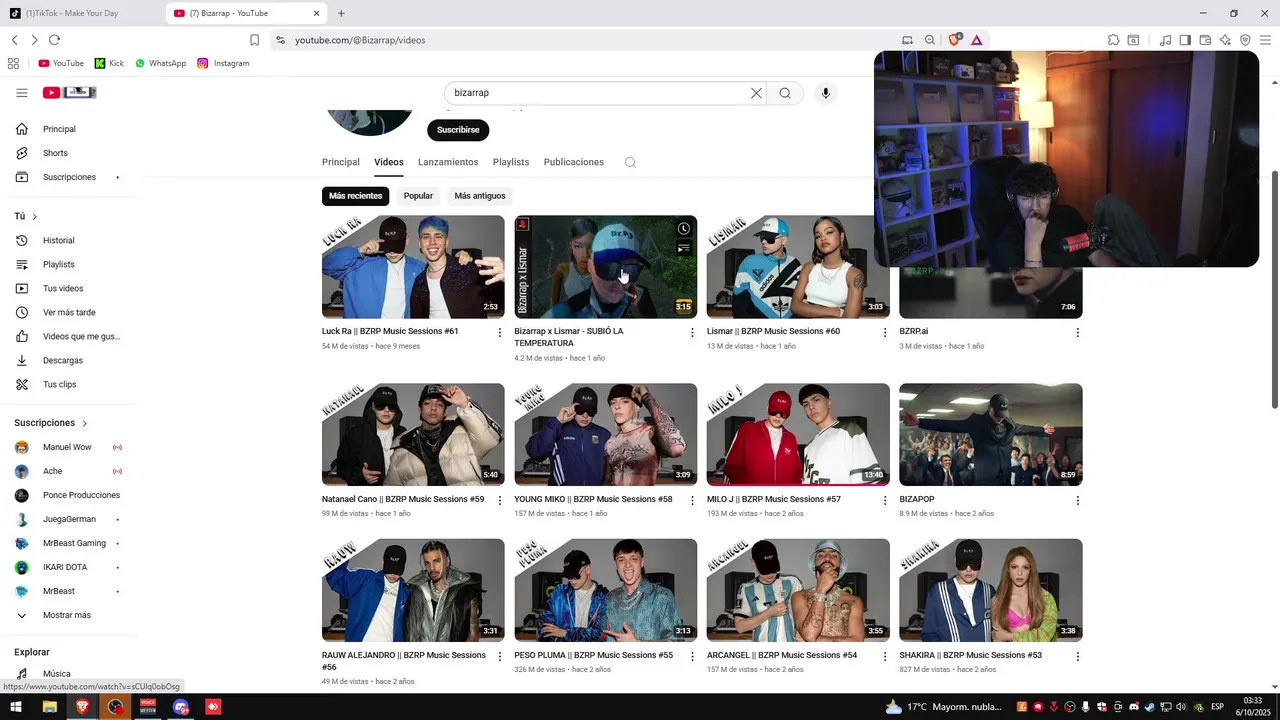Select the Más recientes filter chip
Image resolution: width=1280 pixels, height=720 pixels.
(x=355, y=196)
